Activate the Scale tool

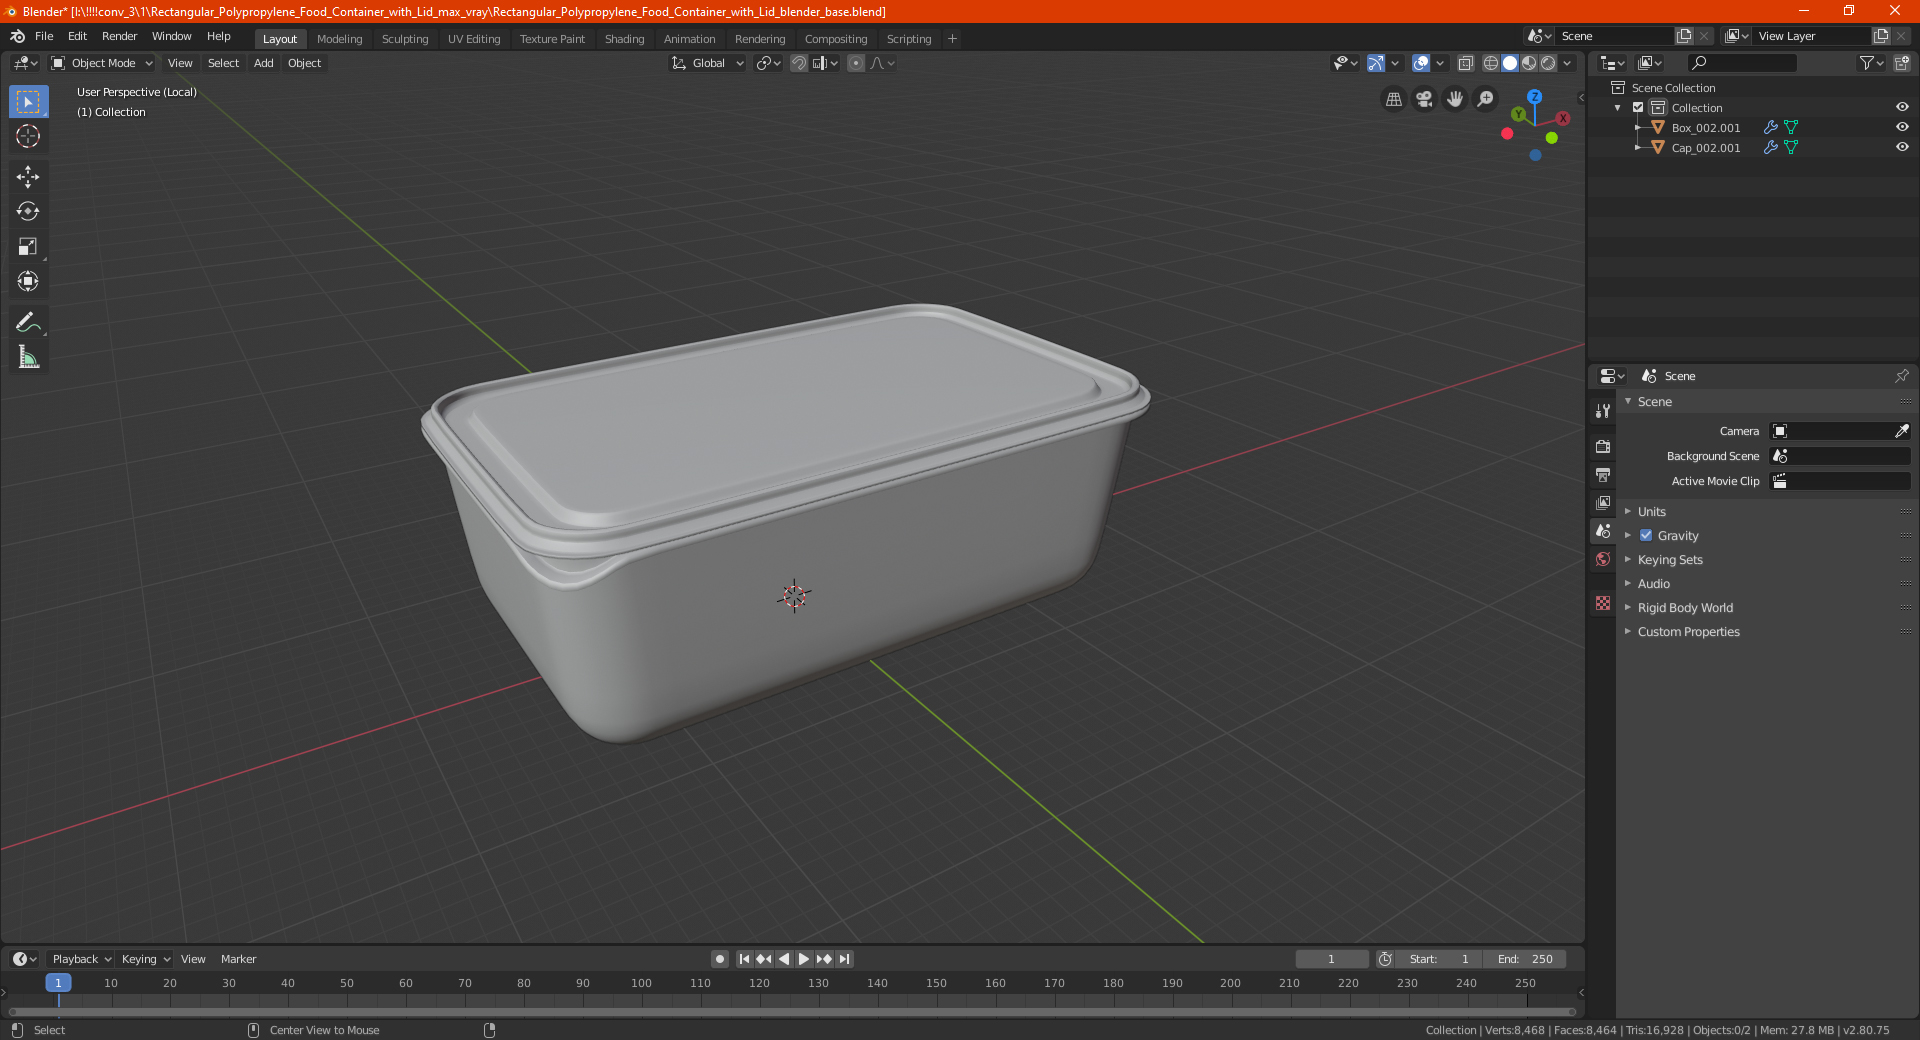28,247
